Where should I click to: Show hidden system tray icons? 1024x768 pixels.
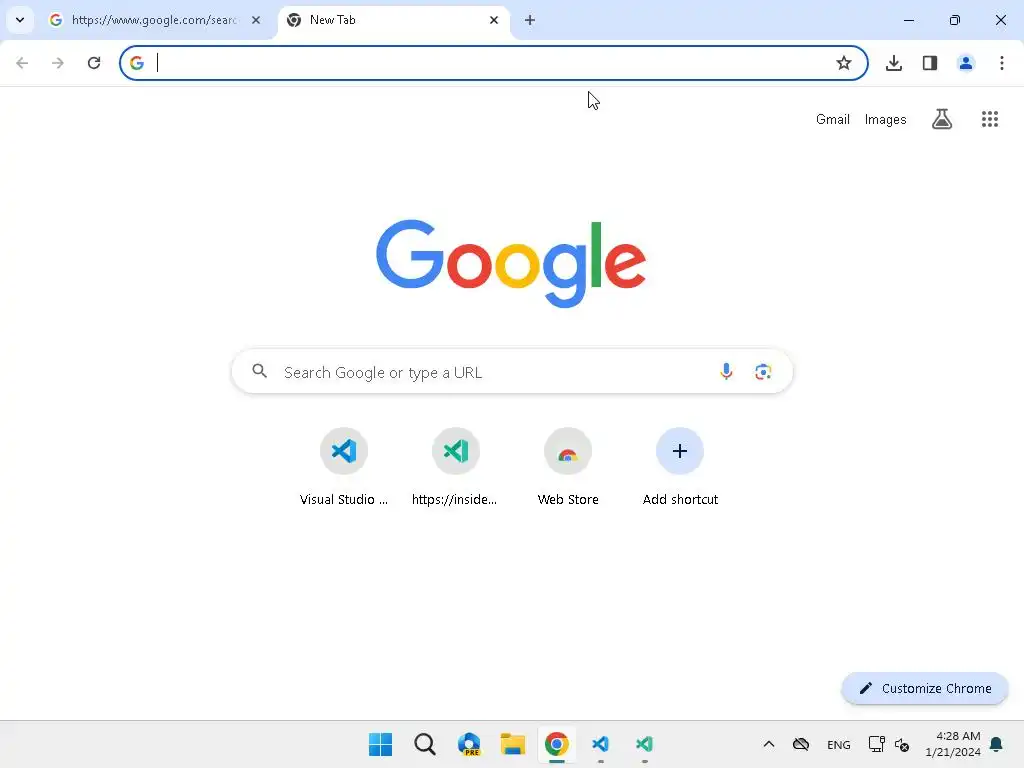tap(769, 744)
